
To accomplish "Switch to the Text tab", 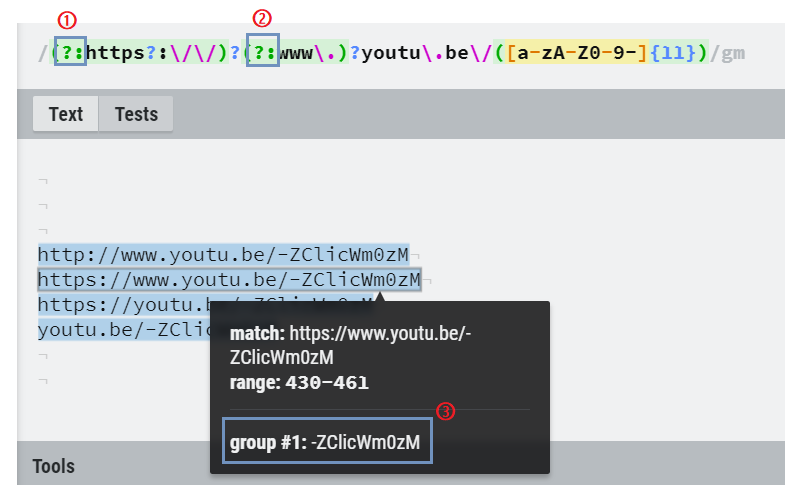I will click(x=66, y=114).
